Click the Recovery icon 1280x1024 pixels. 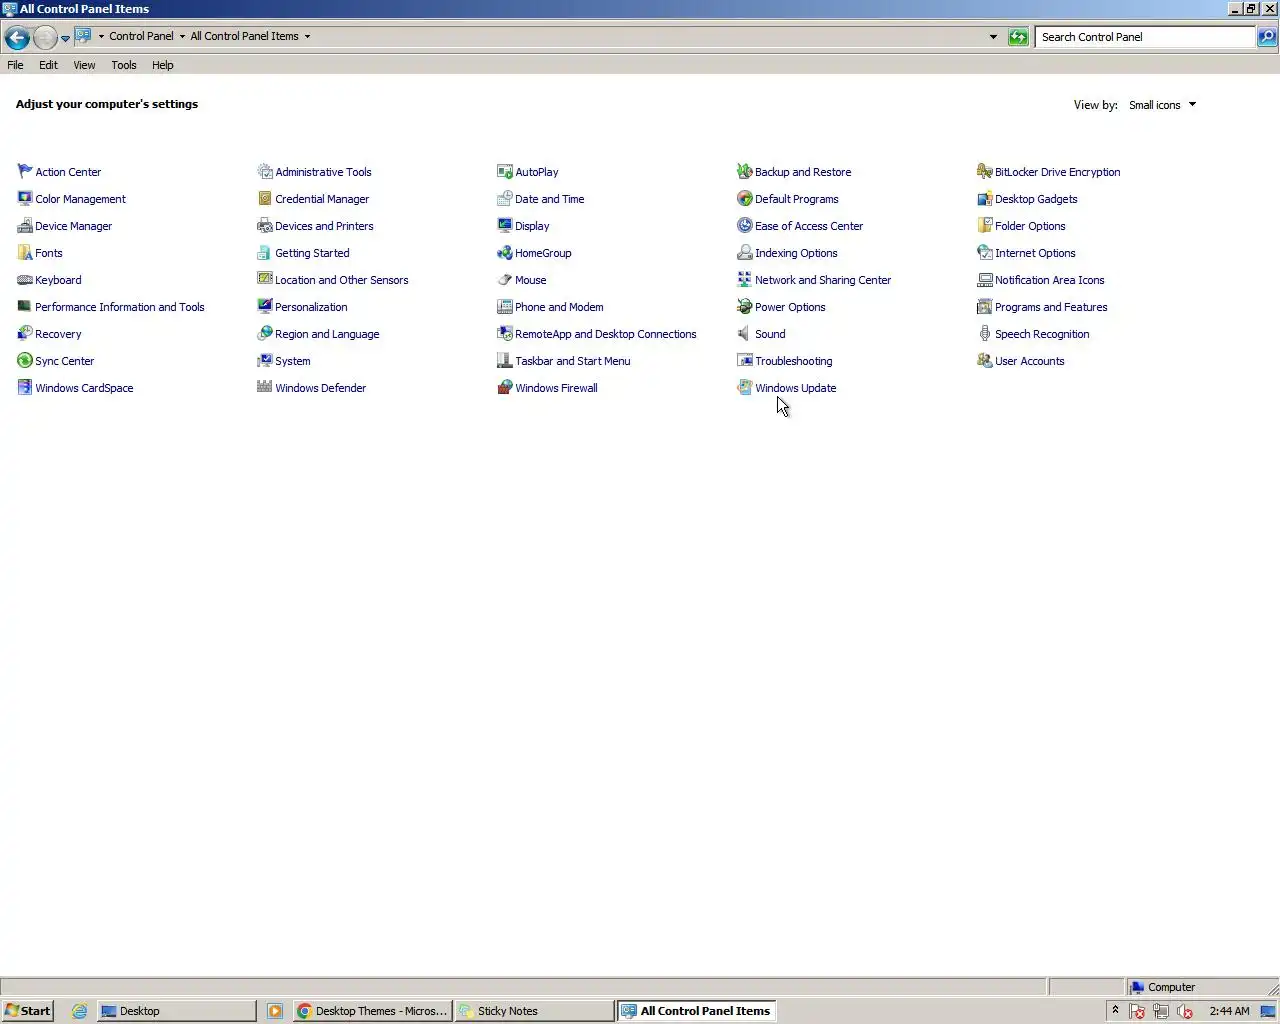[25, 334]
